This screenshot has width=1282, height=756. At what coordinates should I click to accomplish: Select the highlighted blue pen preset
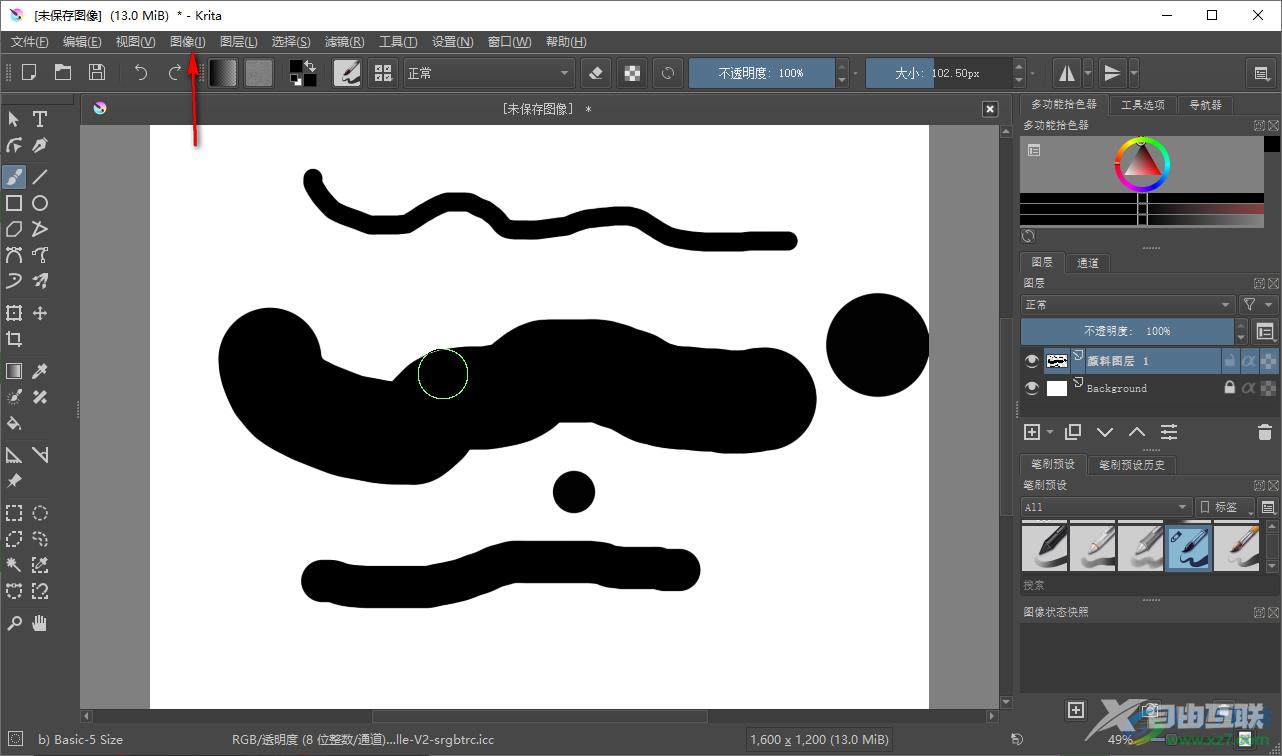tap(1189, 547)
